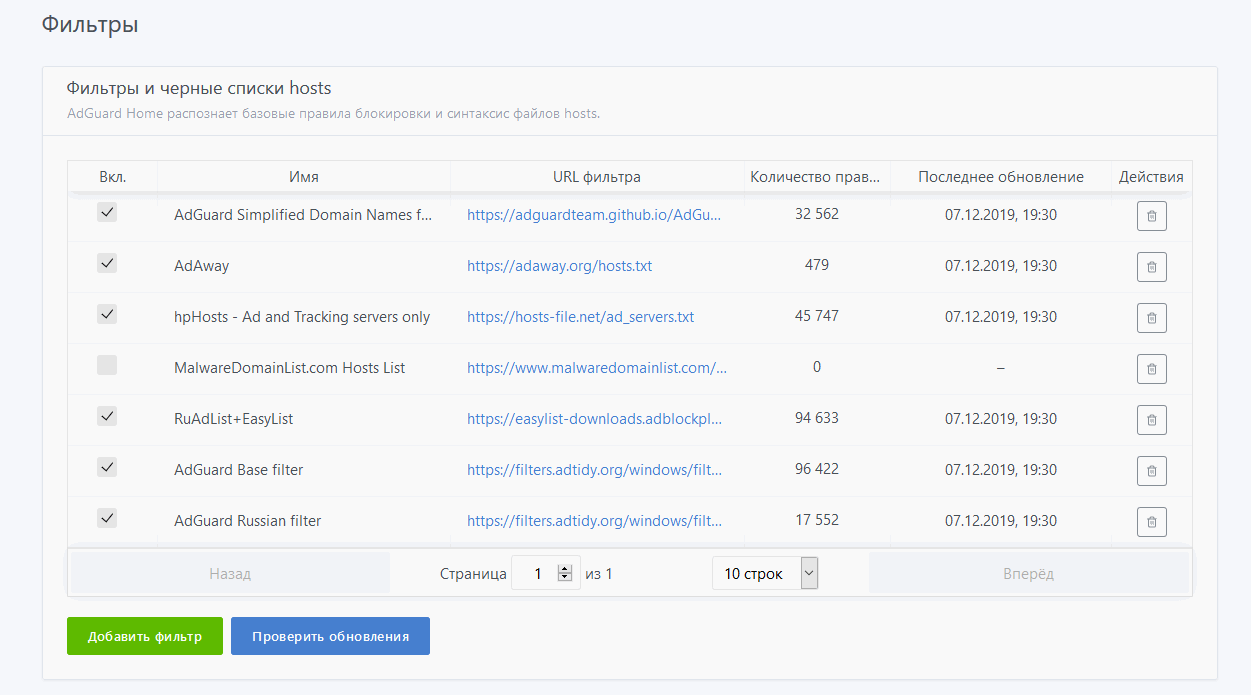This screenshot has width=1251, height=695.
Task: Click the page number input field
Action: tap(537, 574)
